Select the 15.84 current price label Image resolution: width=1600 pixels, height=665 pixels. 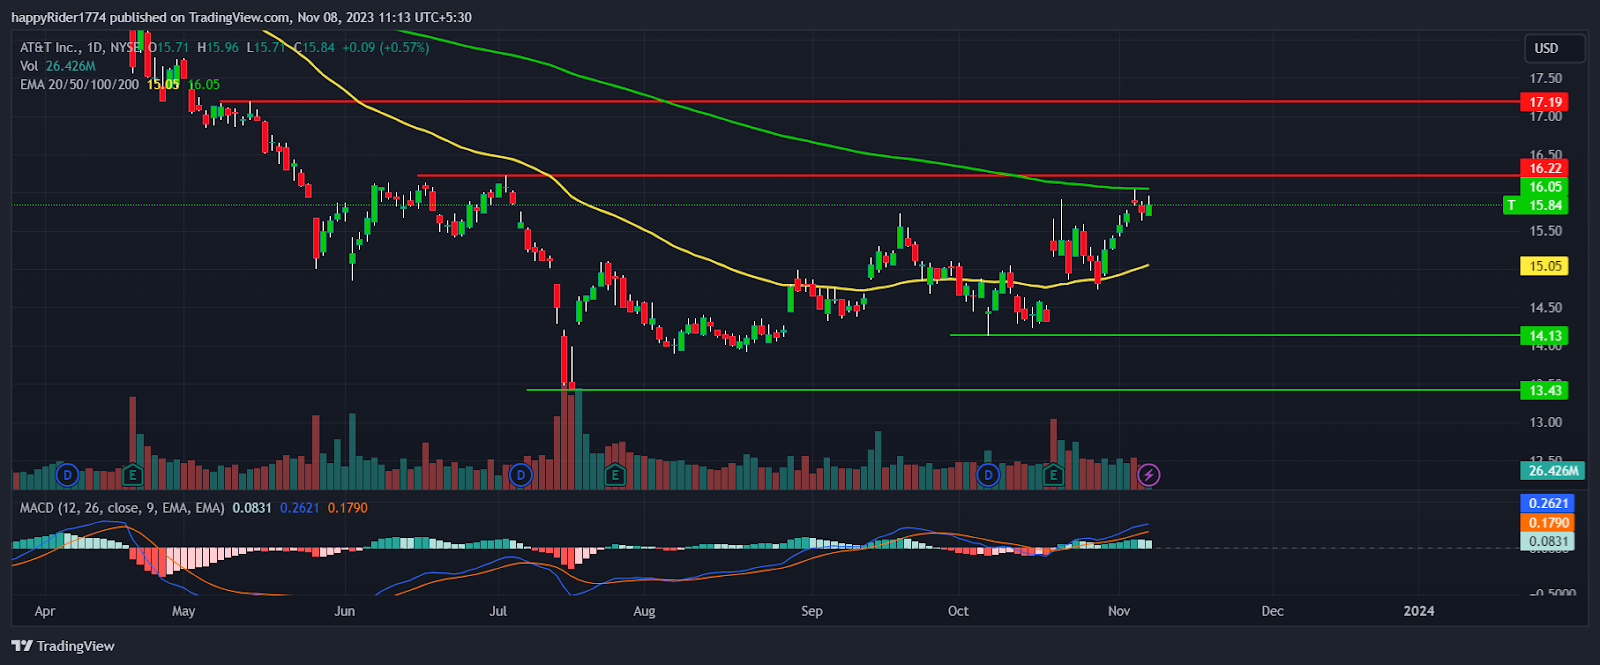pos(1544,205)
